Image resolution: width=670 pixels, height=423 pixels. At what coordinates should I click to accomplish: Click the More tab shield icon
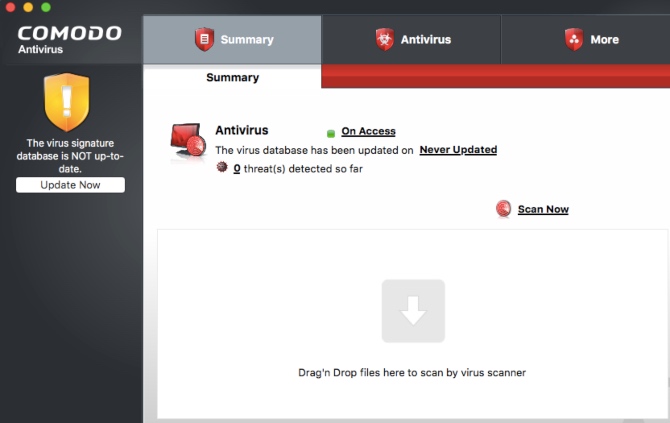point(574,39)
